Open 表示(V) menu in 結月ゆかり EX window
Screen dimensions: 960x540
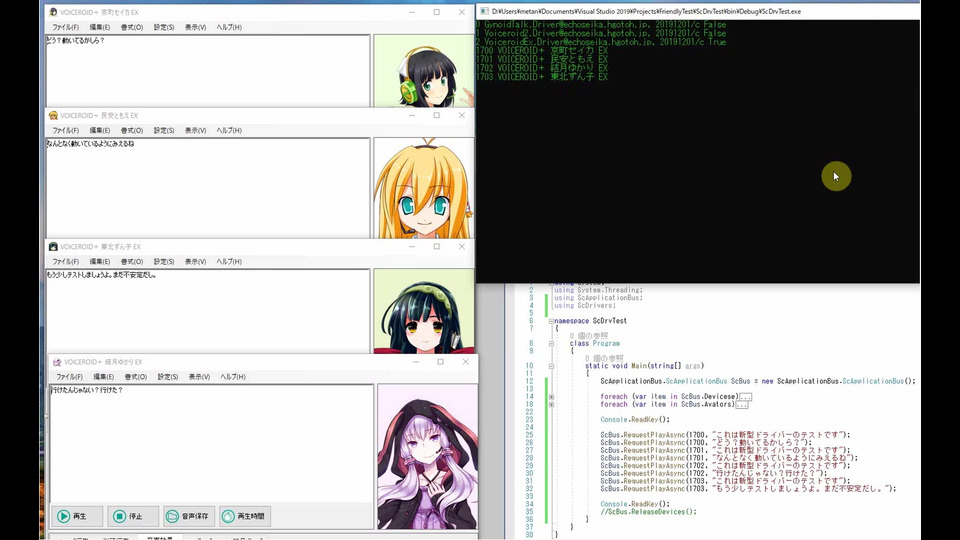(x=199, y=377)
